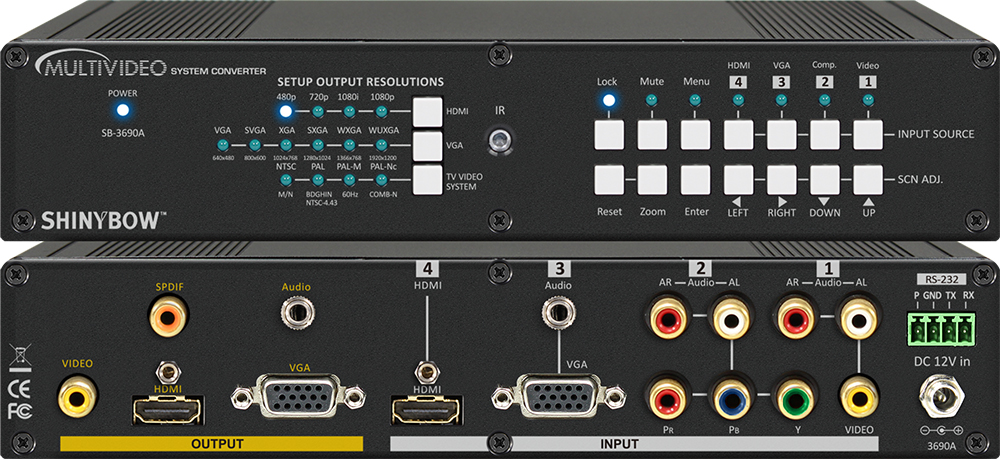
Task: Click the orange SPDIF output jack
Action: 165,319
